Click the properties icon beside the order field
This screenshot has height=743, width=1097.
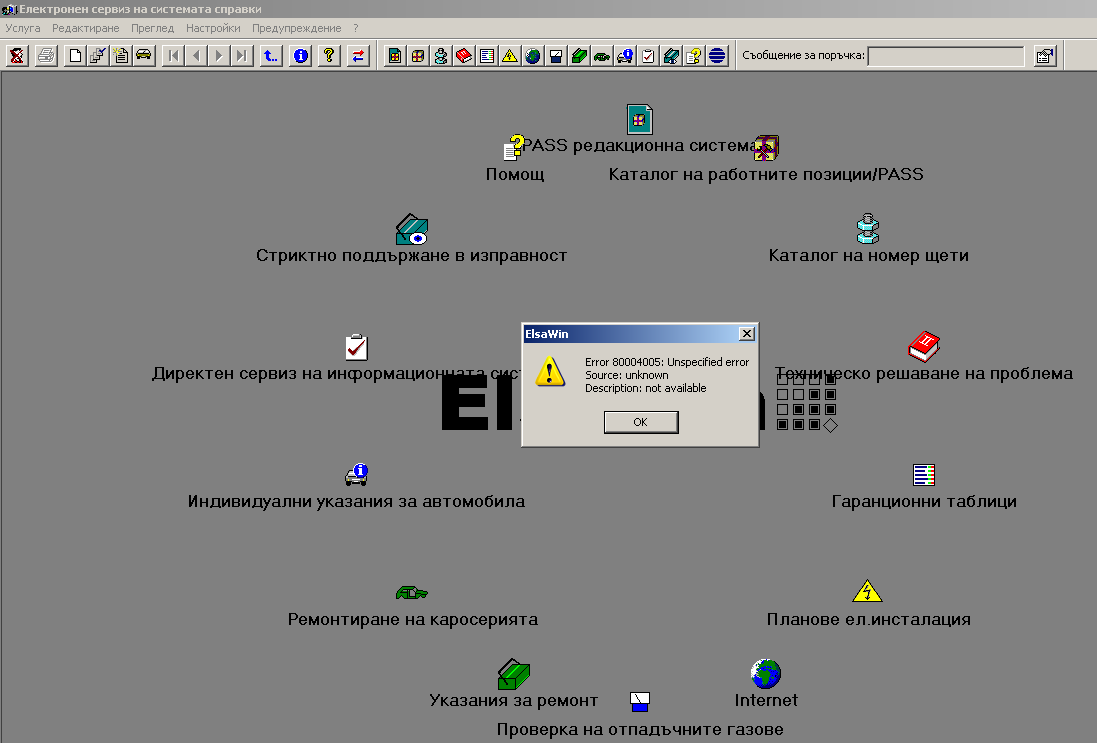[x=1045, y=56]
